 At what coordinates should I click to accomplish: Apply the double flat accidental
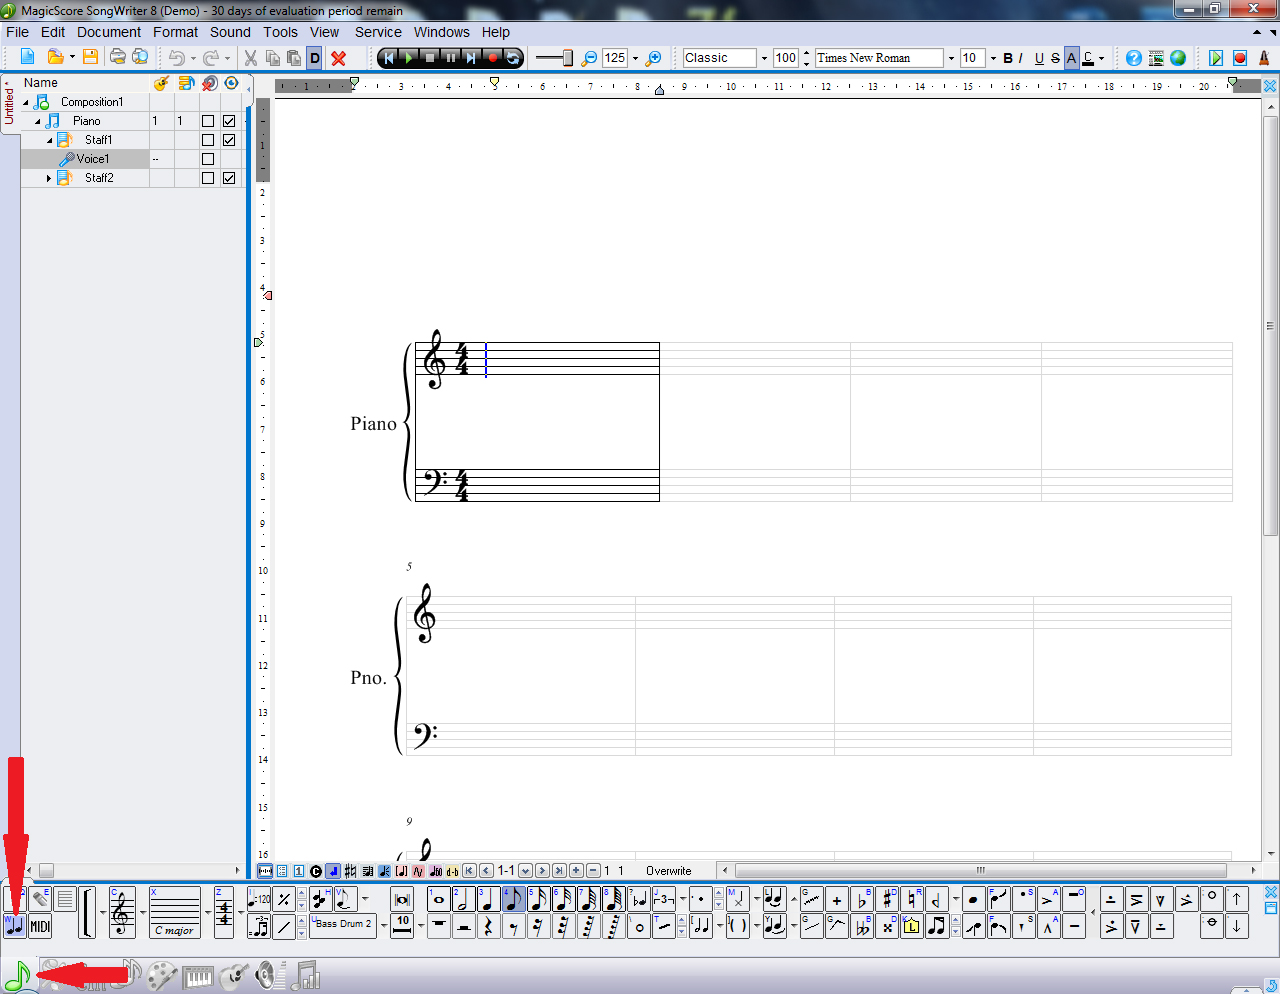click(862, 927)
